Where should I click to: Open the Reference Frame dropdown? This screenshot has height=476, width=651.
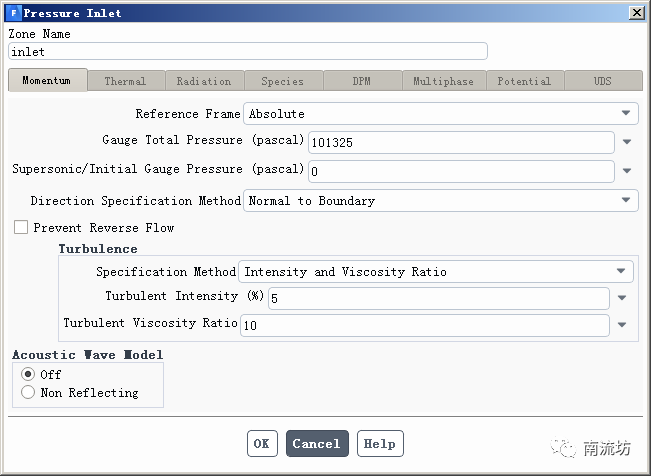(441, 114)
